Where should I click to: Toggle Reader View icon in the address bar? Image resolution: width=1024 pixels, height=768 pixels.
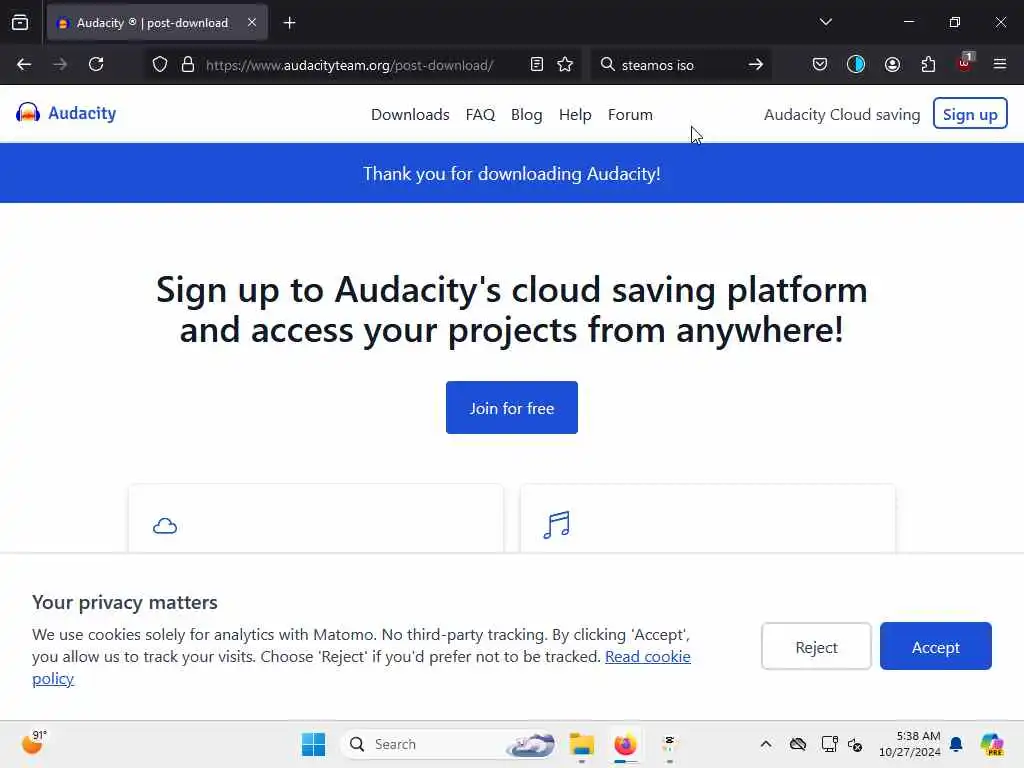537,65
